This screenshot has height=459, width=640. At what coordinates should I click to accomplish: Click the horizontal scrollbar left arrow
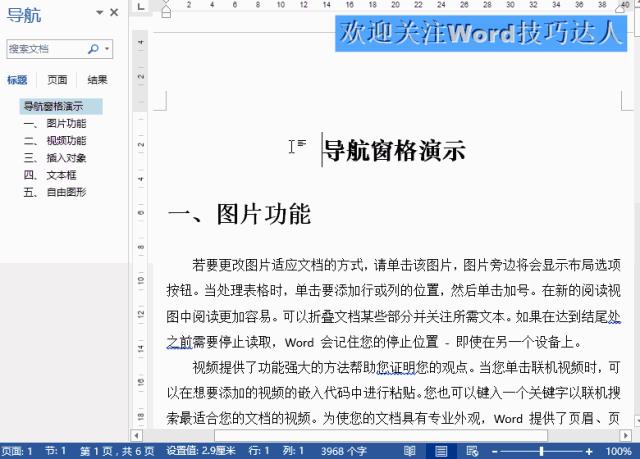(136, 435)
